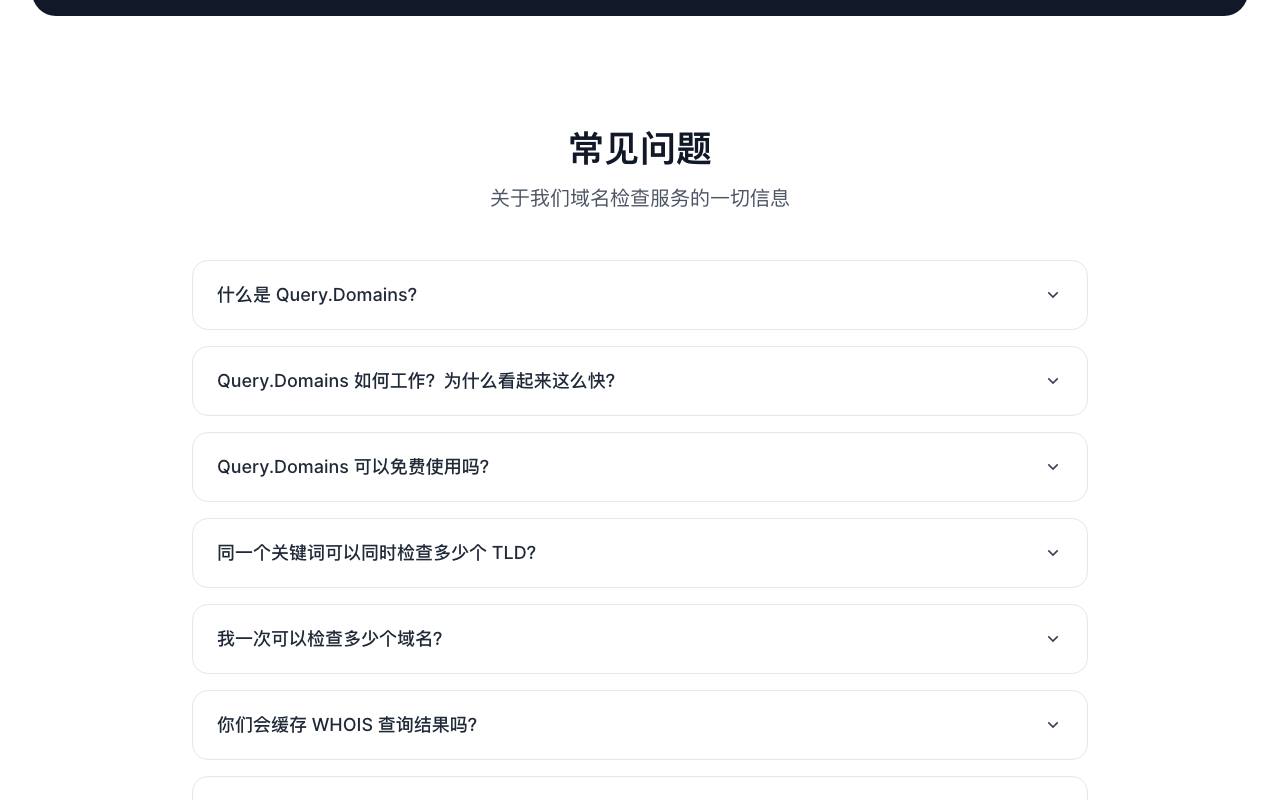Click subtitle "关于我们域名检查服务的一切信息"
The image size is (1280, 800).
click(x=640, y=198)
